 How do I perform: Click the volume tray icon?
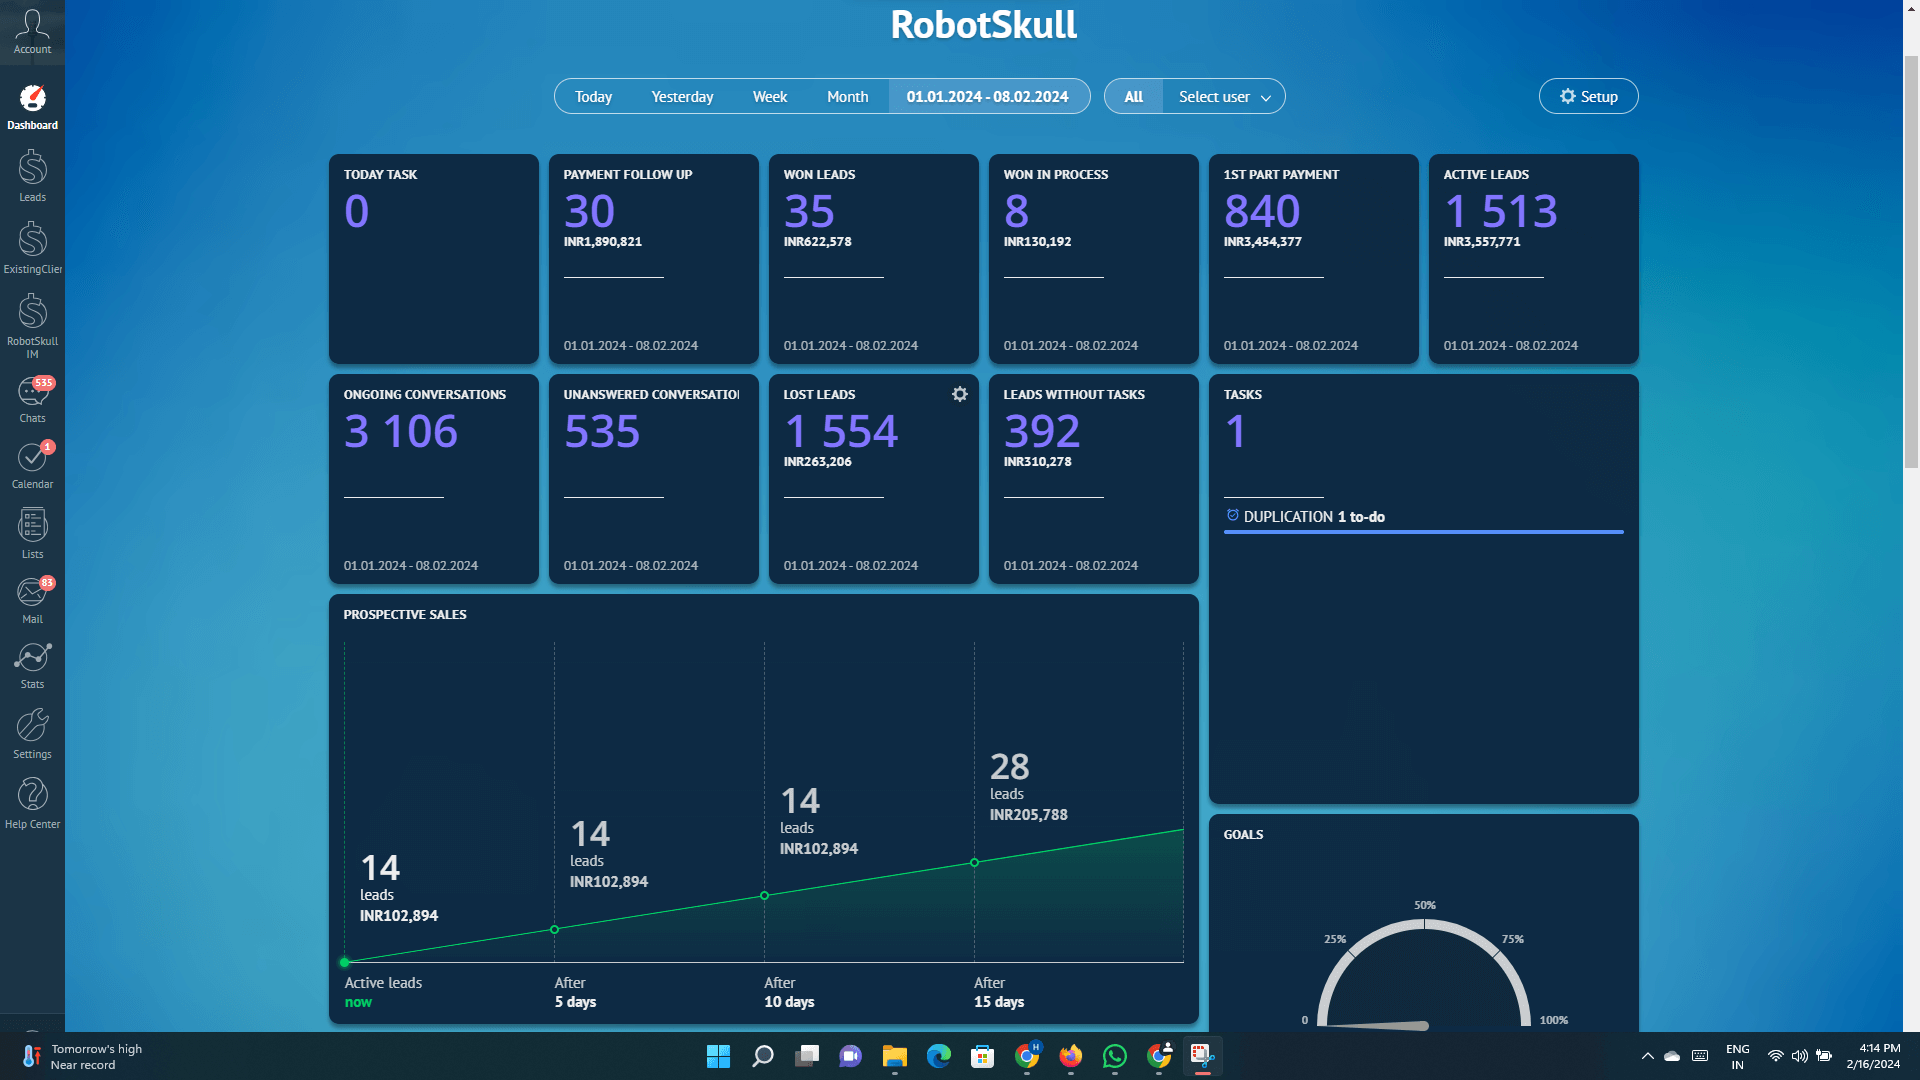point(1799,1056)
